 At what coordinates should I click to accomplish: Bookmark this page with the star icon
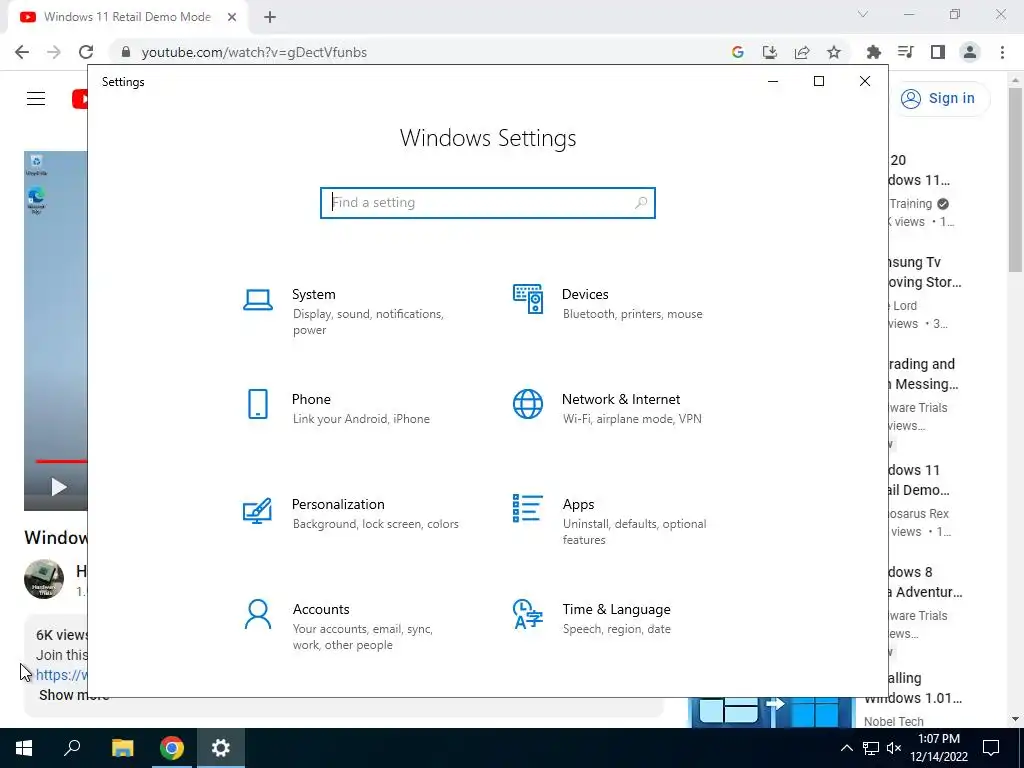click(834, 52)
